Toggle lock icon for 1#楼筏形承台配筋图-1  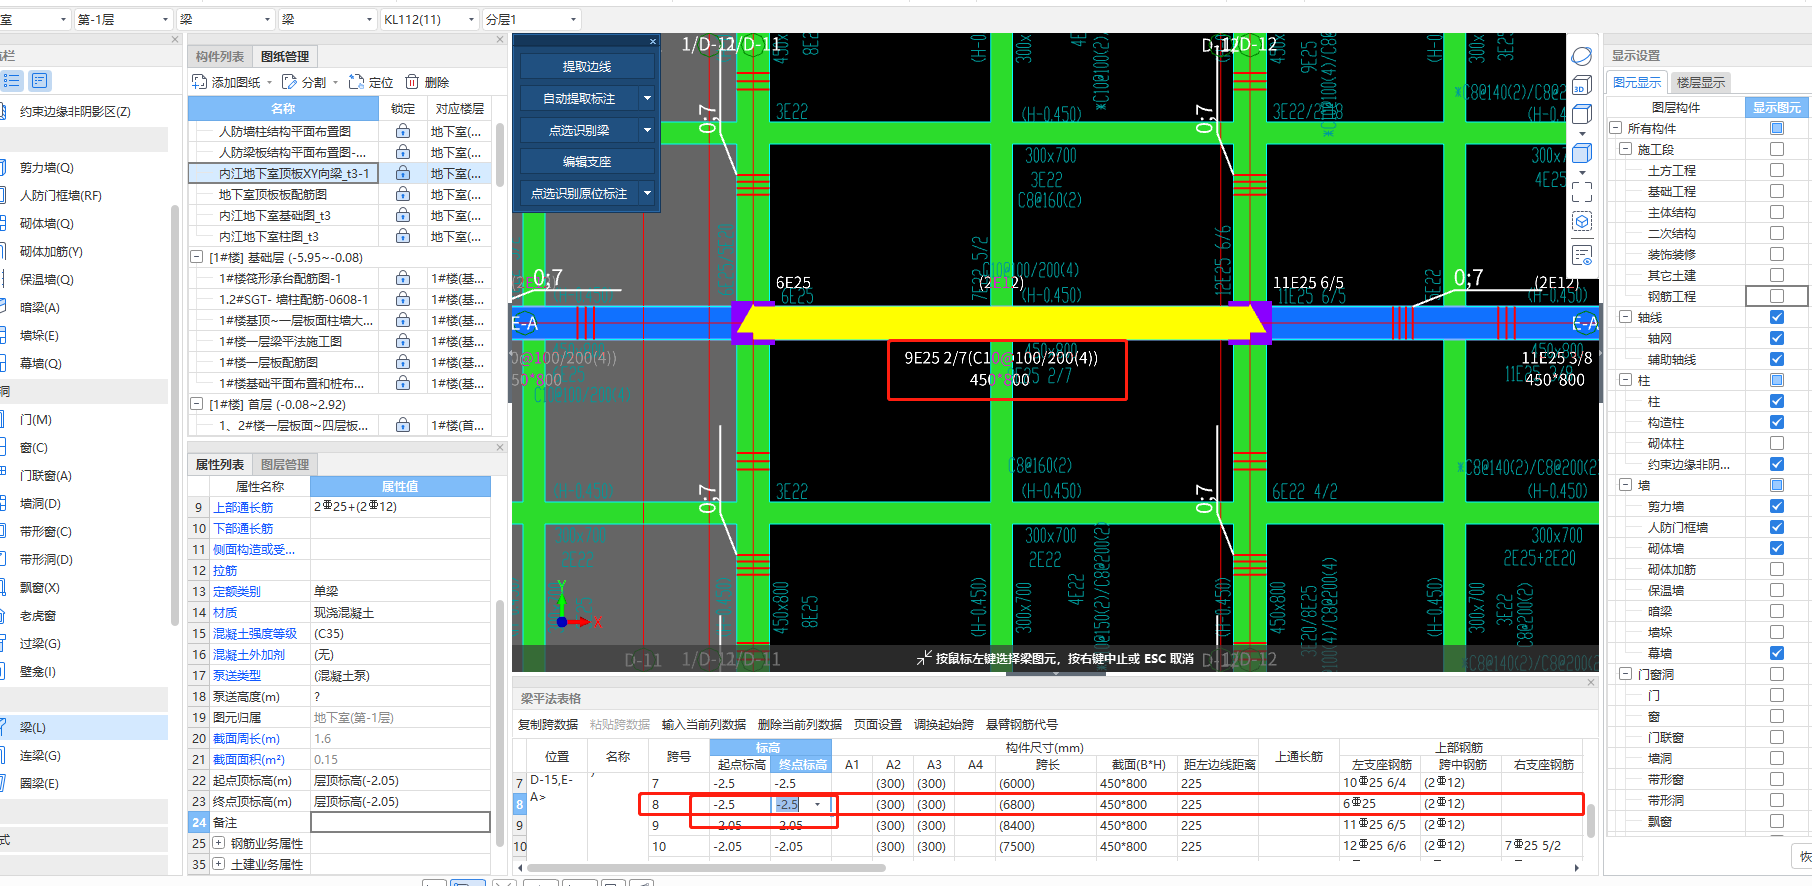(402, 278)
